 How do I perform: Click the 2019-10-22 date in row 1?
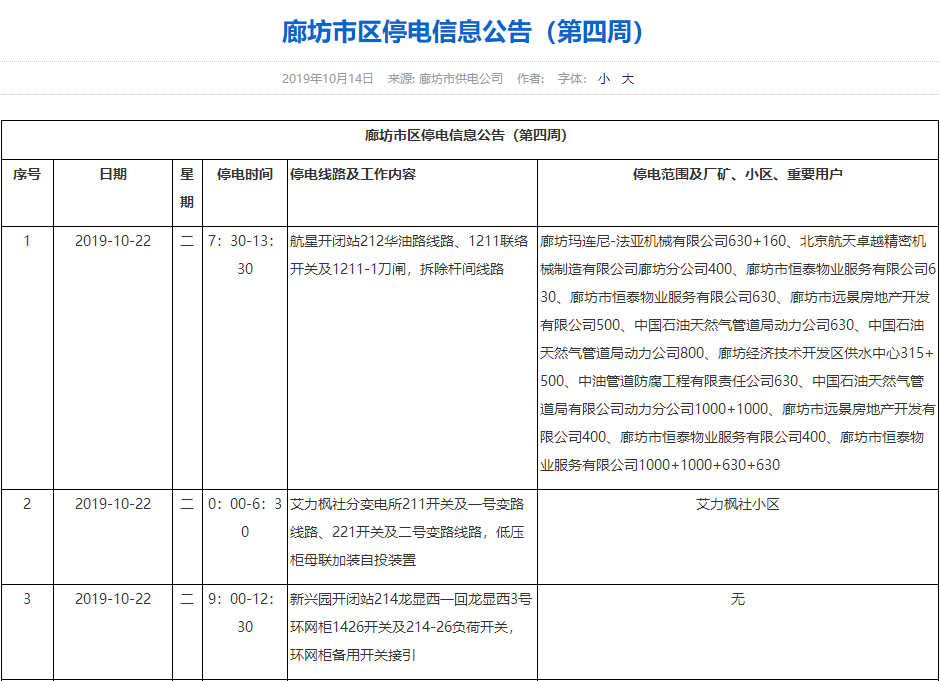coord(113,241)
